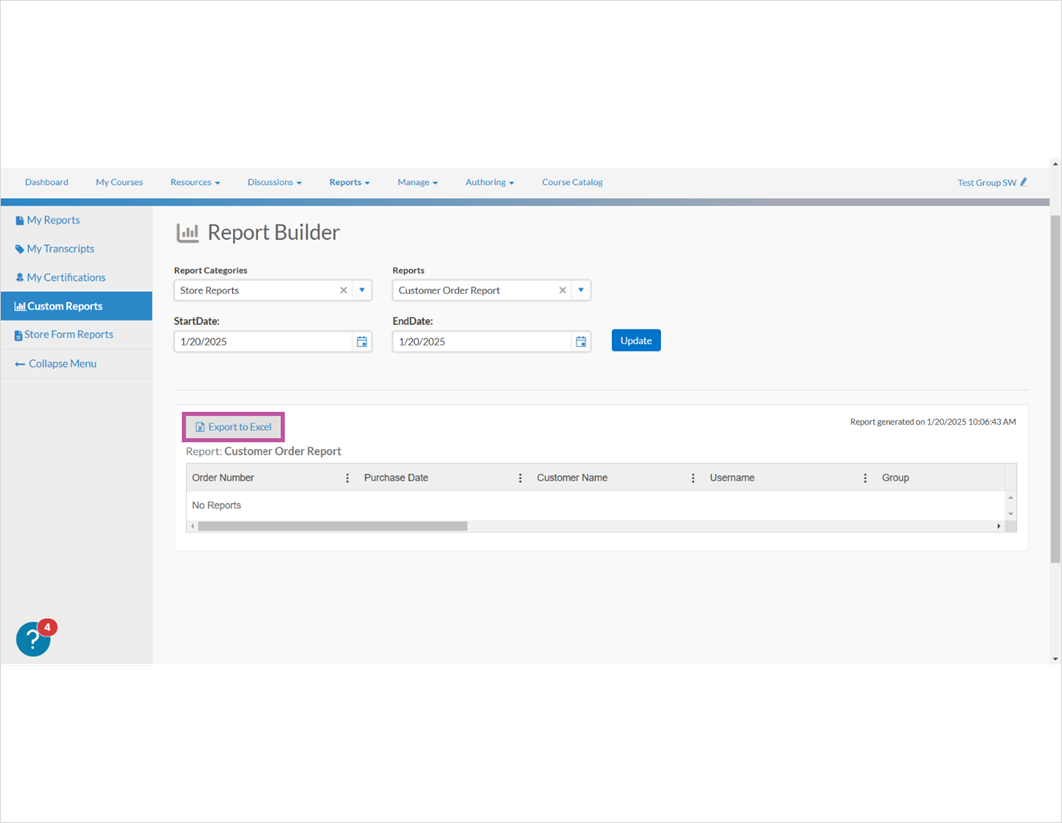Click the Report Builder chart icon
1062x823 pixels.
[x=188, y=232]
